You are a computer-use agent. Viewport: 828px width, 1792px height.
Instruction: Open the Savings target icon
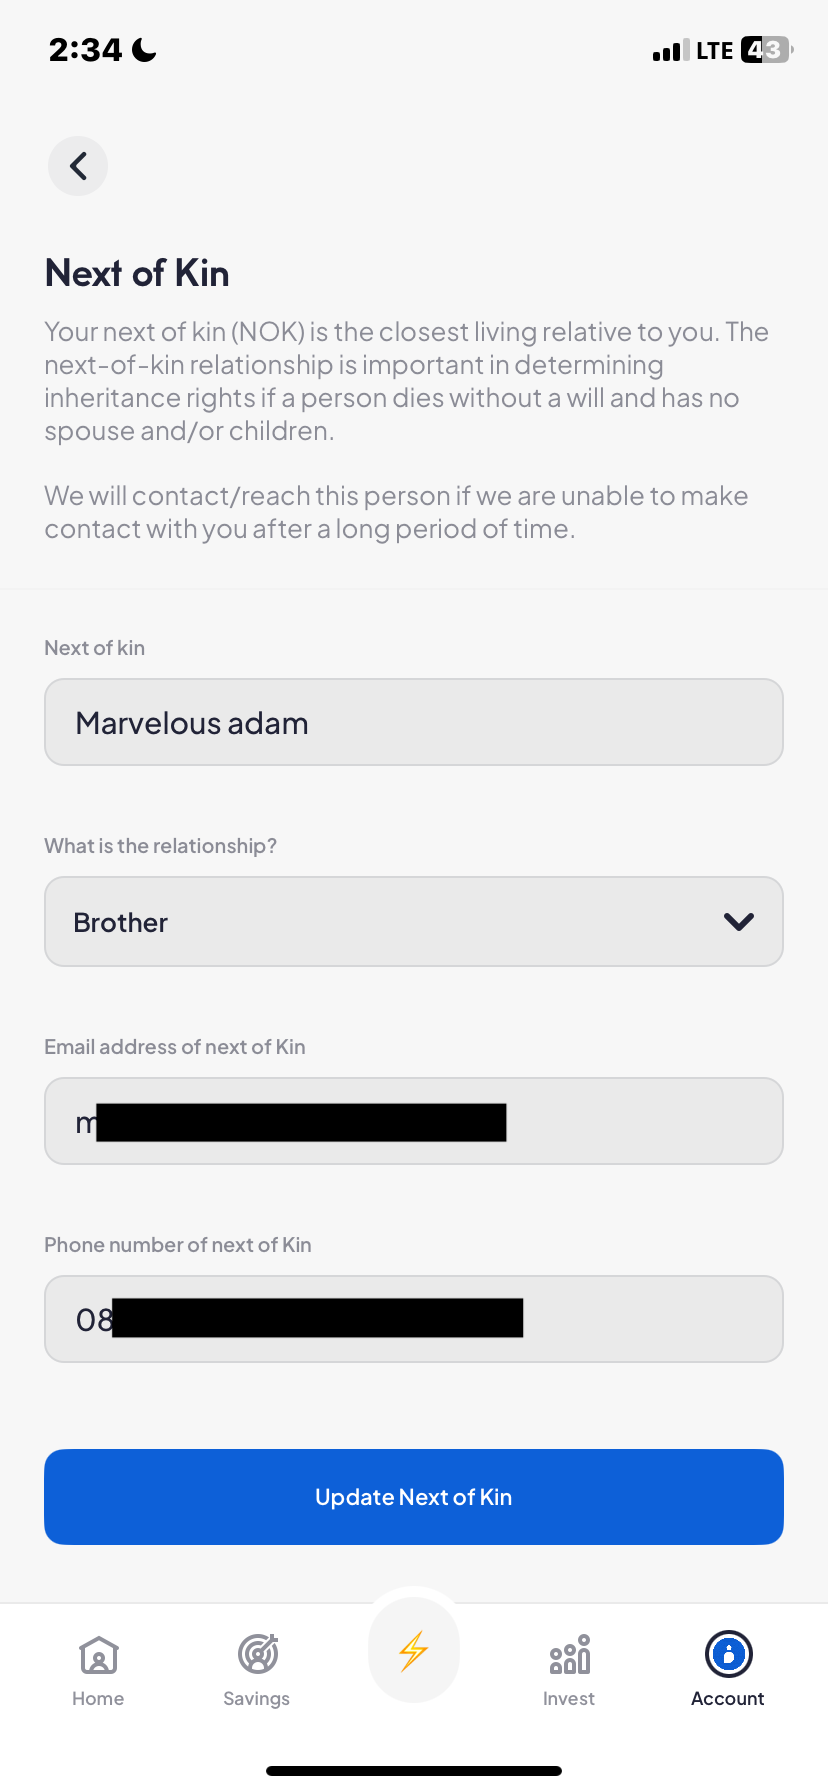click(257, 1654)
